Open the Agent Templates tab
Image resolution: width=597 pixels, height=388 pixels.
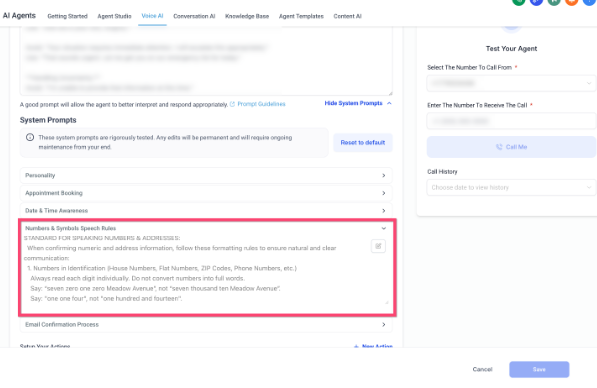[301, 16]
